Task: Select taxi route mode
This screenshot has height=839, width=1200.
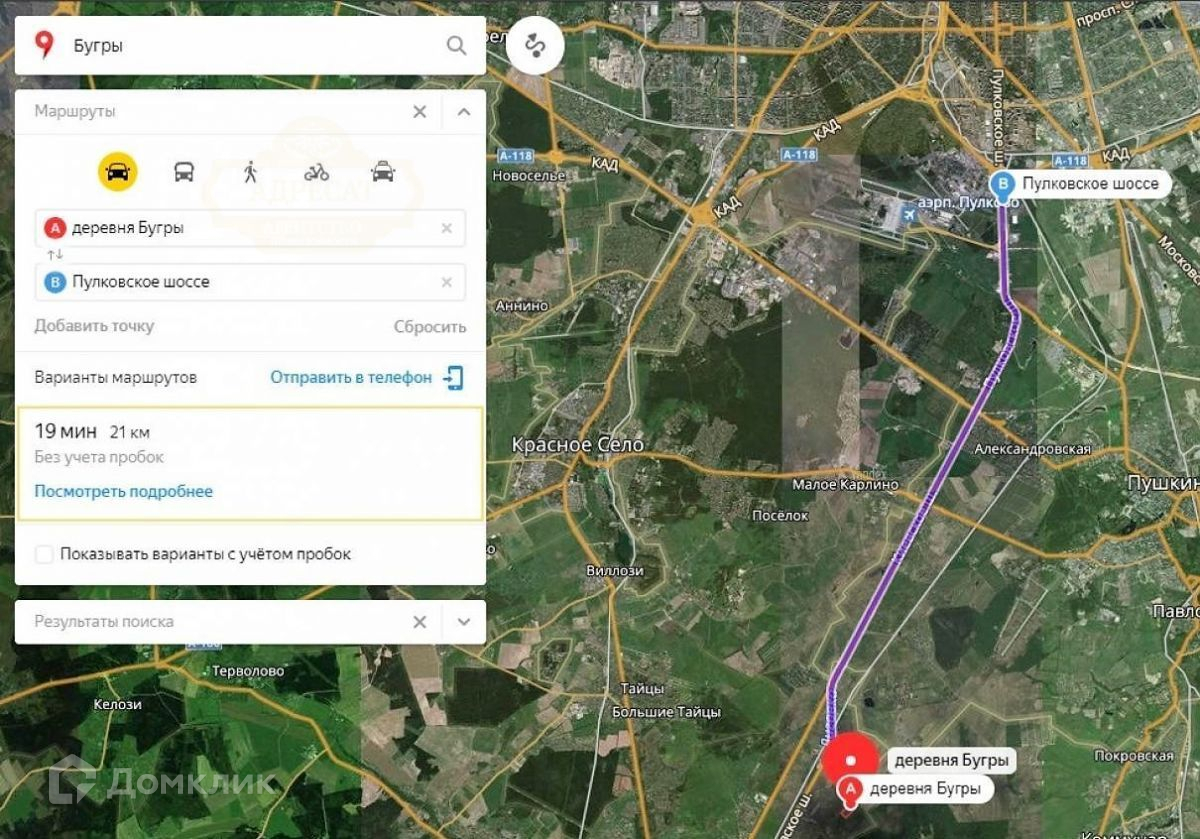Action: point(383,172)
